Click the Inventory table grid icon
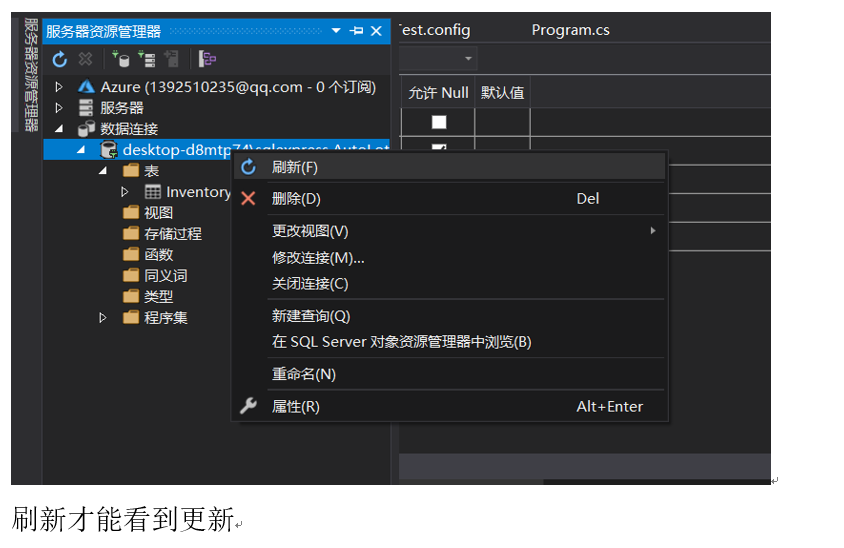 point(153,192)
